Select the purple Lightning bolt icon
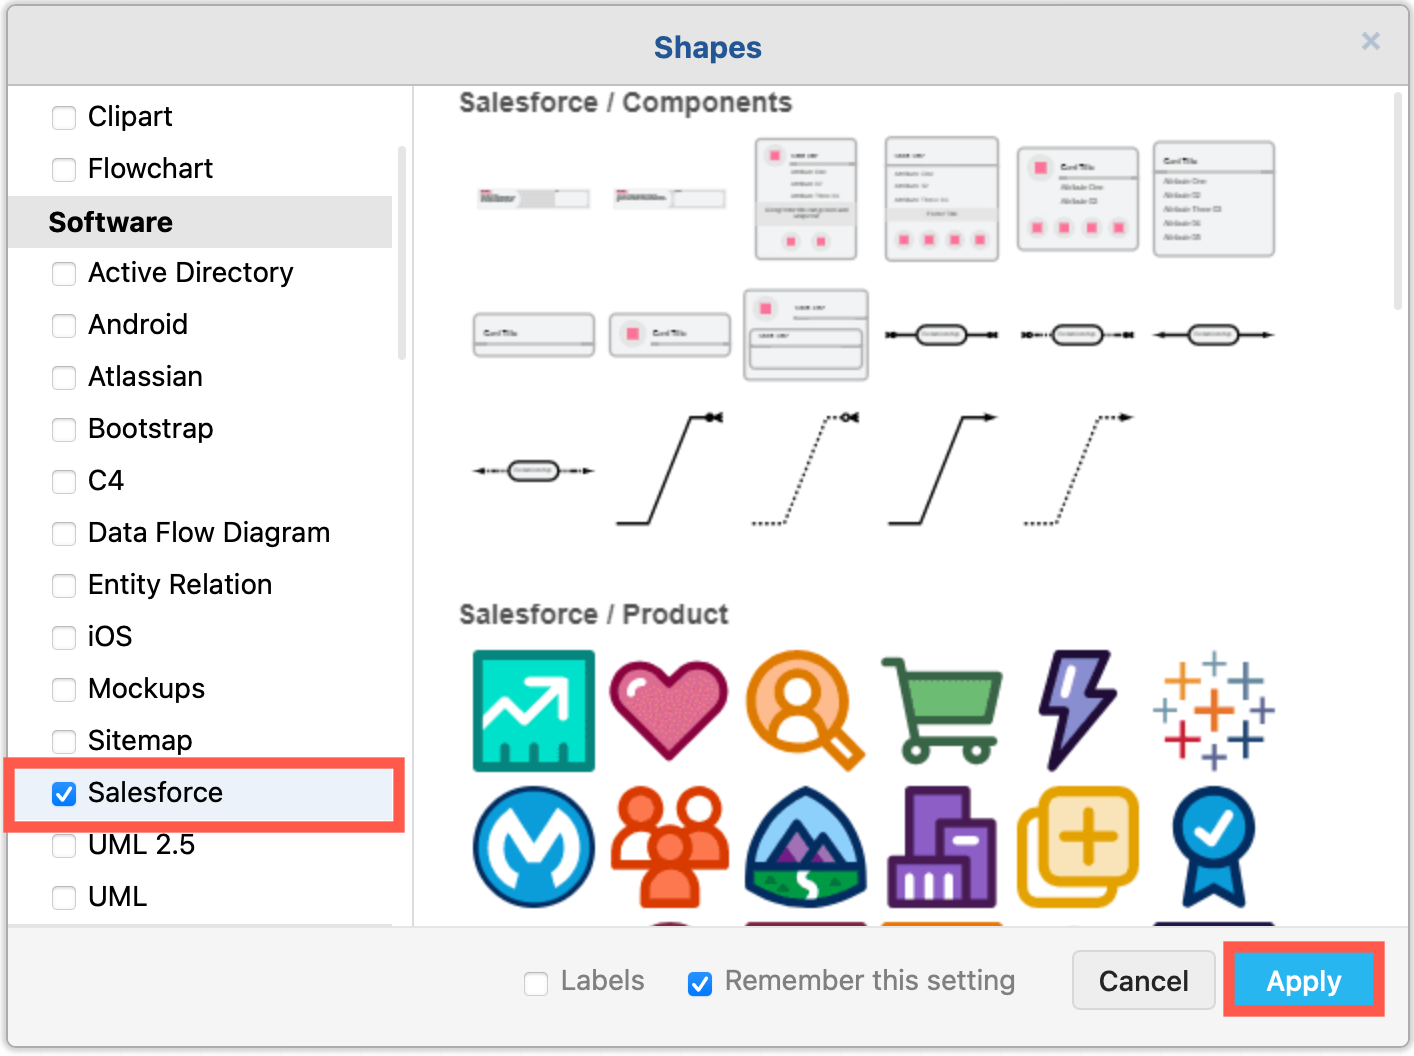Screen dimensions: 1414x1056 [1077, 711]
